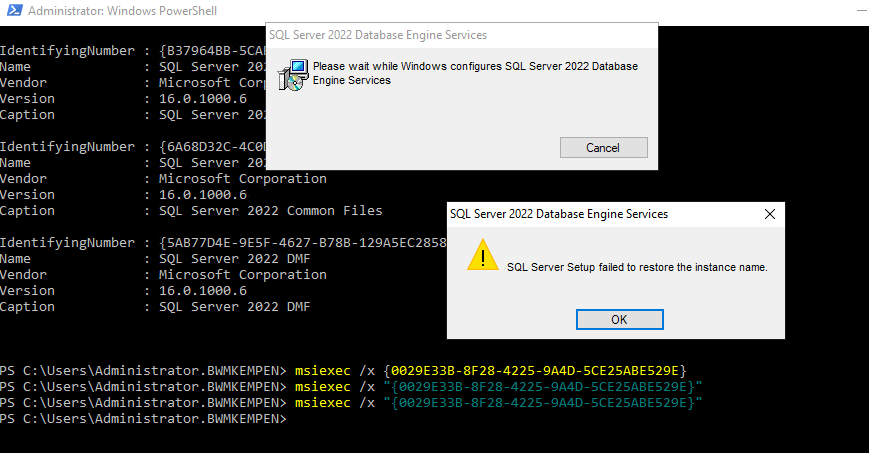Minimize the PowerShell window
Viewport: 869px width, 453px height.
point(862,11)
